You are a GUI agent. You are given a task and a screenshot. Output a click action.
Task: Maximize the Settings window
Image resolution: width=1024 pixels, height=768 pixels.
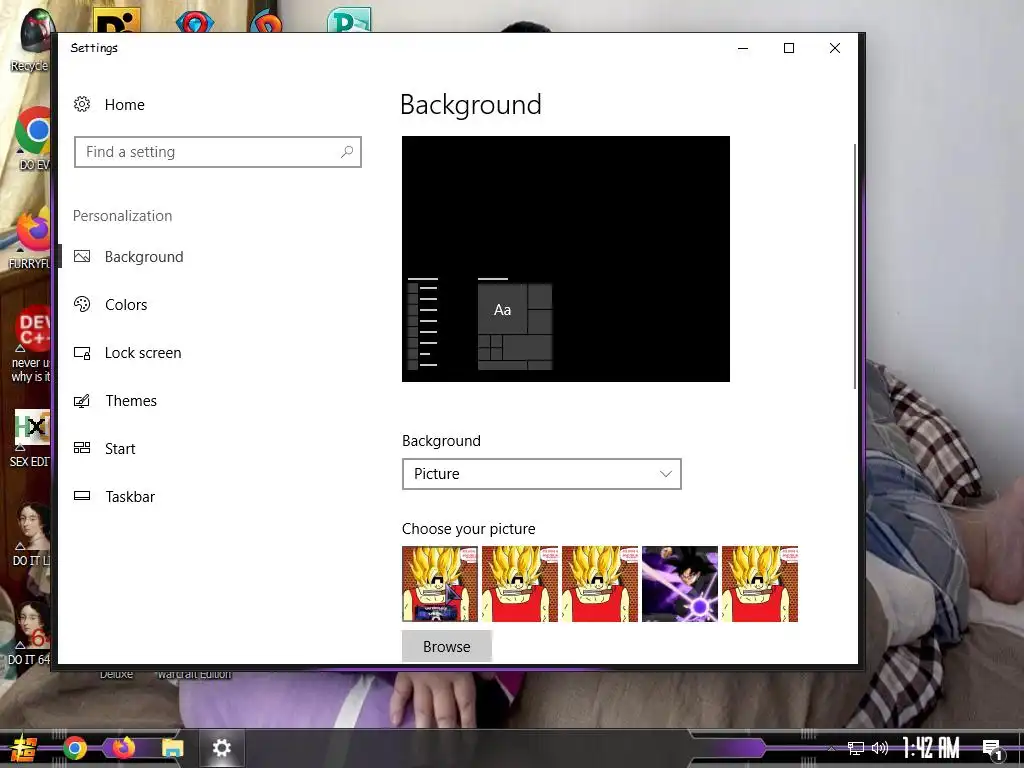pos(789,48)
